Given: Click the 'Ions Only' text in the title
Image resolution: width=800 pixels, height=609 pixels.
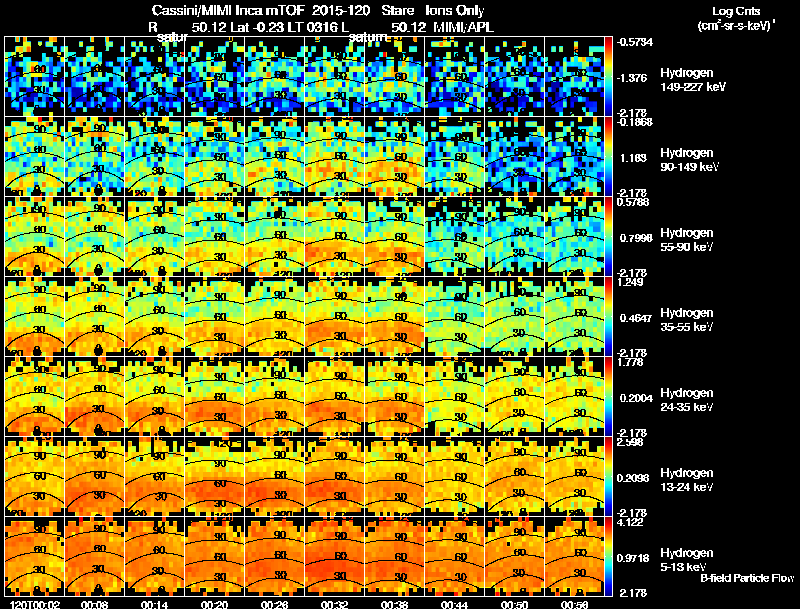Looking at the screenshot, I should [x=455, y=11].
